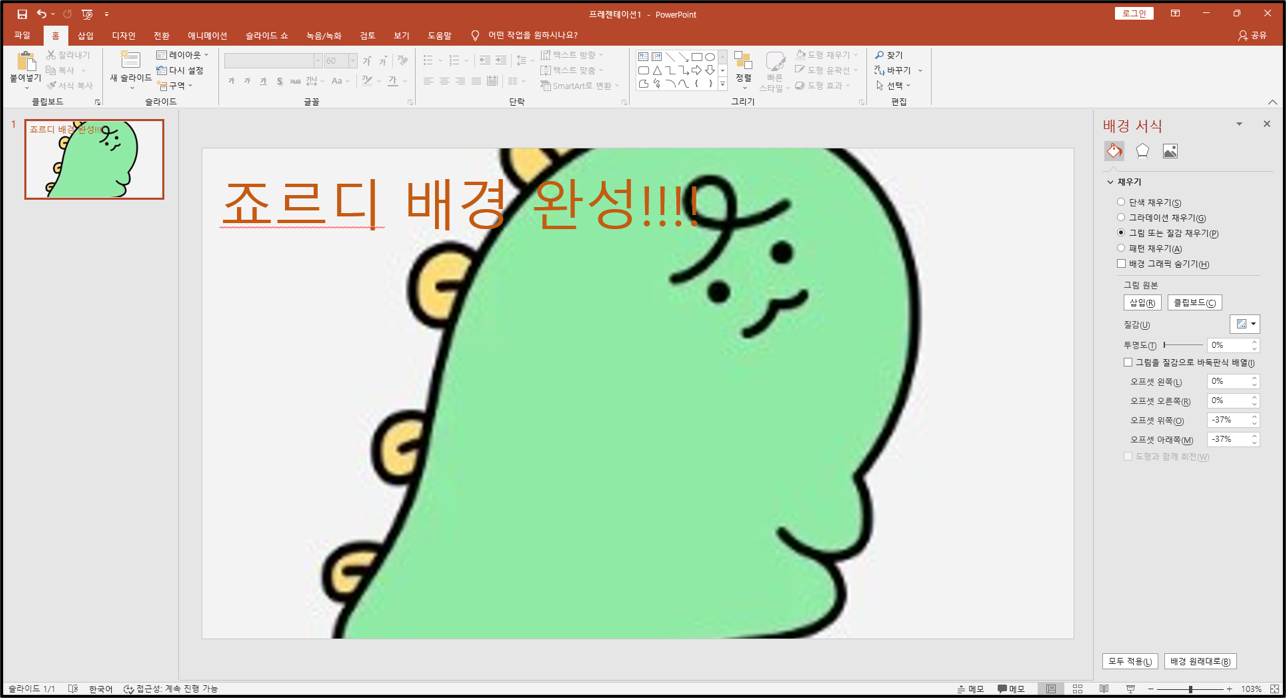Switch to Reading view icon in the status bar
This screenshot has width=1286, height=698.
[1104, 689]
